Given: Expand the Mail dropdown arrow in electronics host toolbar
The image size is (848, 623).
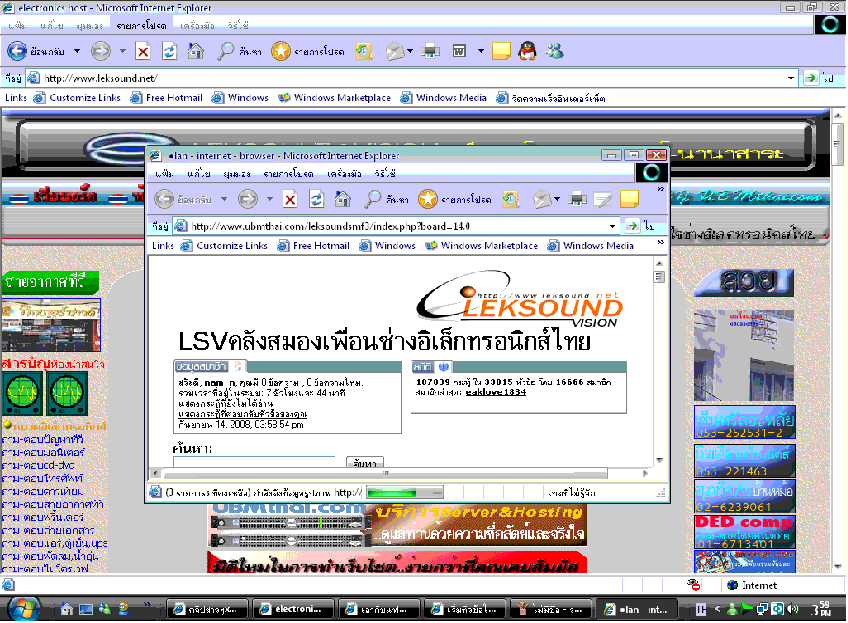Looking at the screenshot, I should click(x=410, y=51).
